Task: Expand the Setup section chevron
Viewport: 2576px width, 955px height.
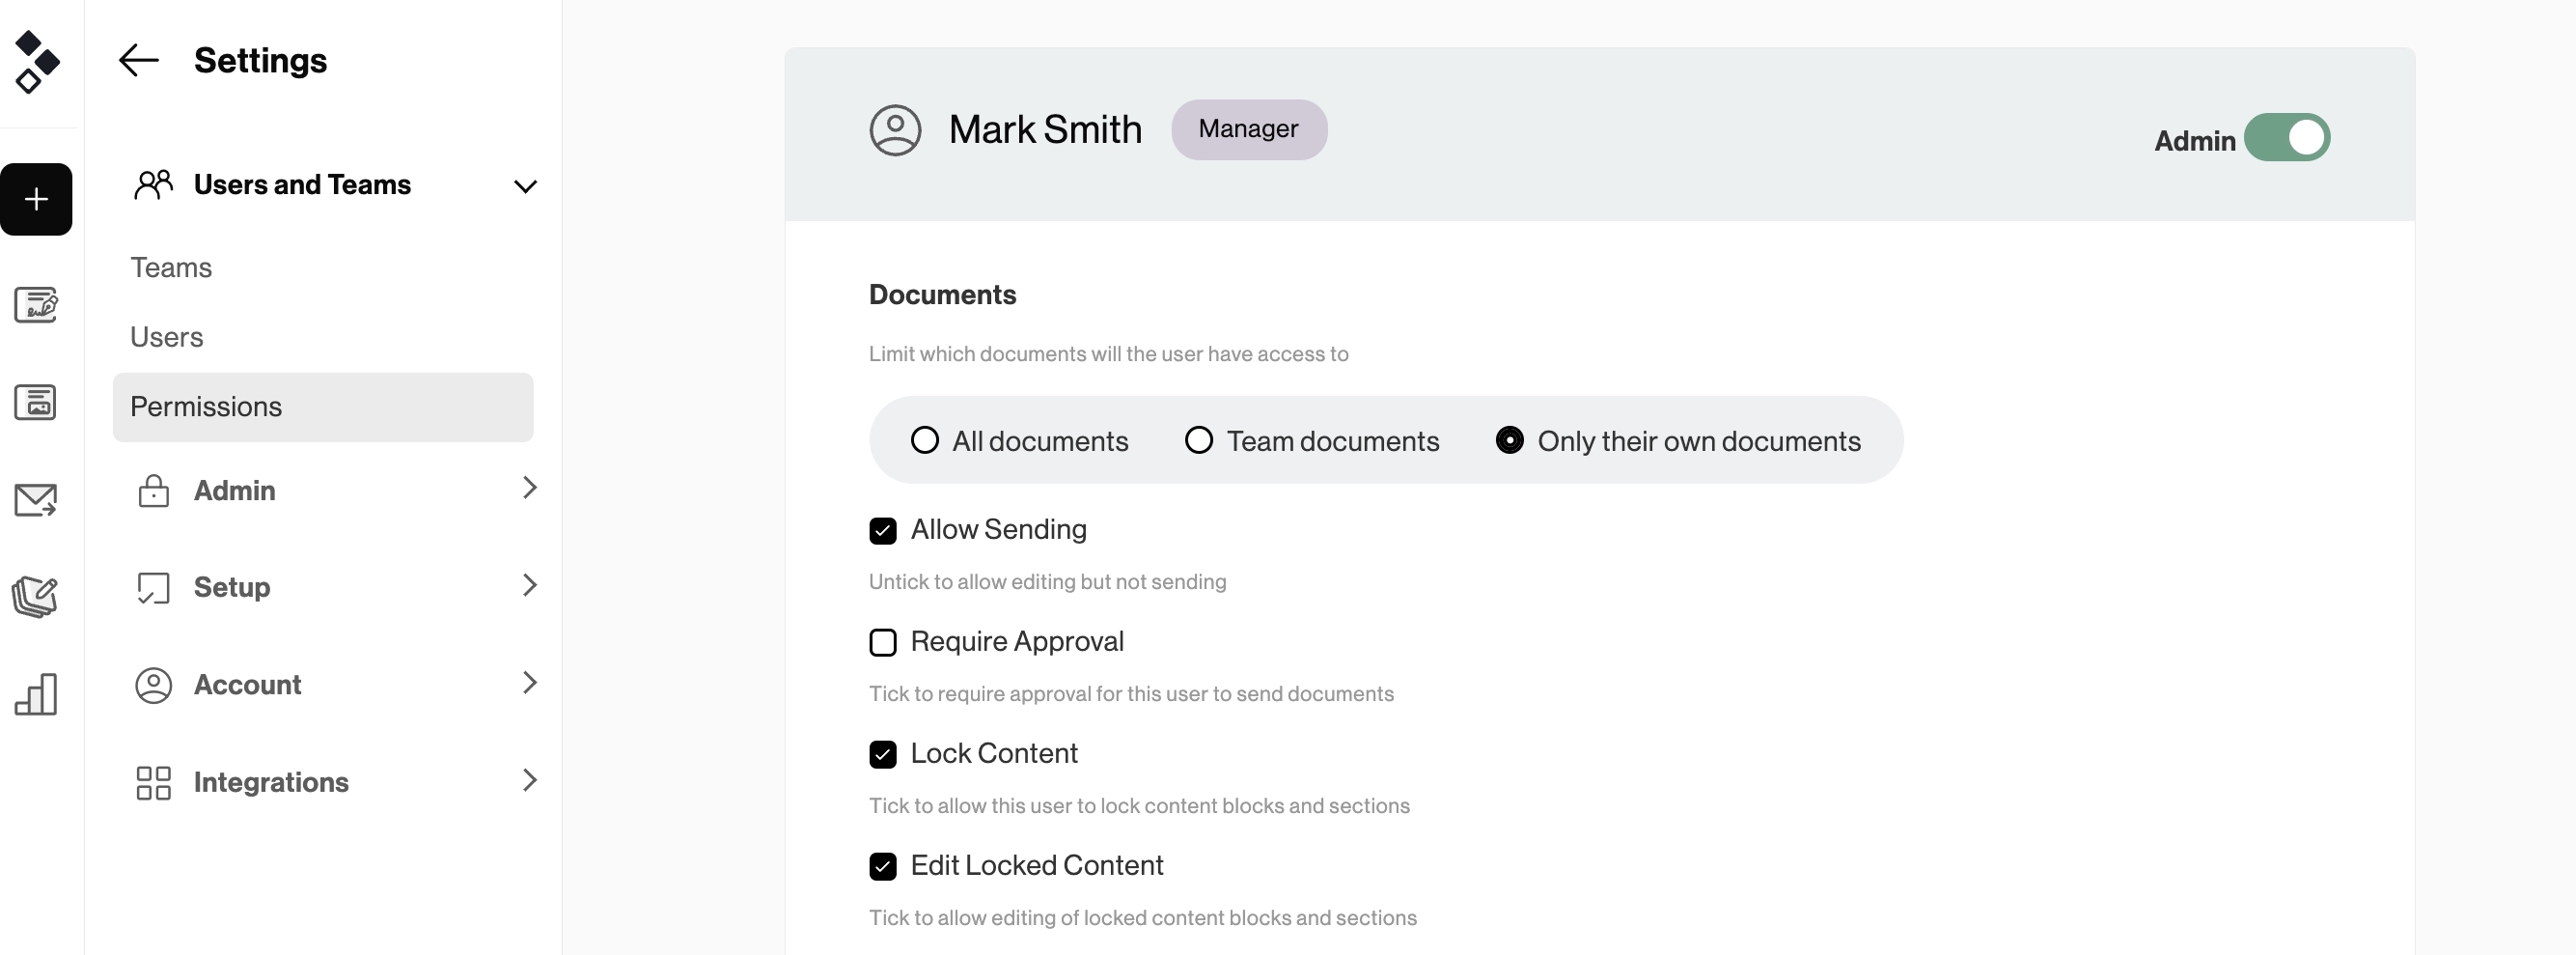Action: (x=530, y=585)
